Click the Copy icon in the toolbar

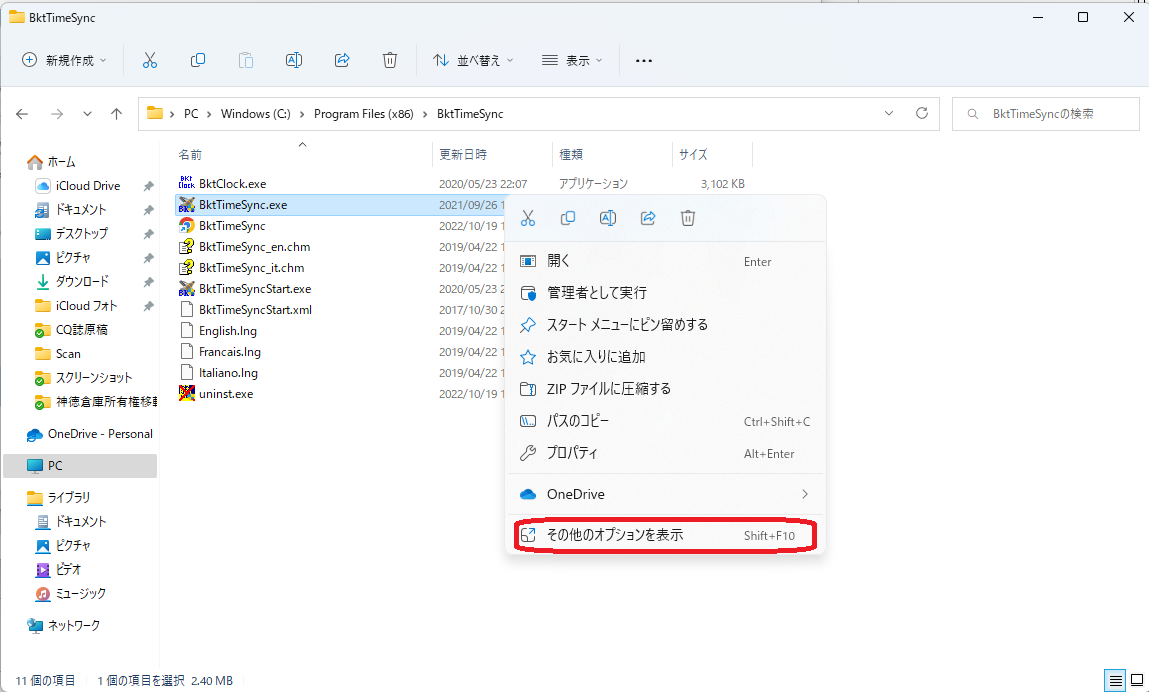[198, 60]
